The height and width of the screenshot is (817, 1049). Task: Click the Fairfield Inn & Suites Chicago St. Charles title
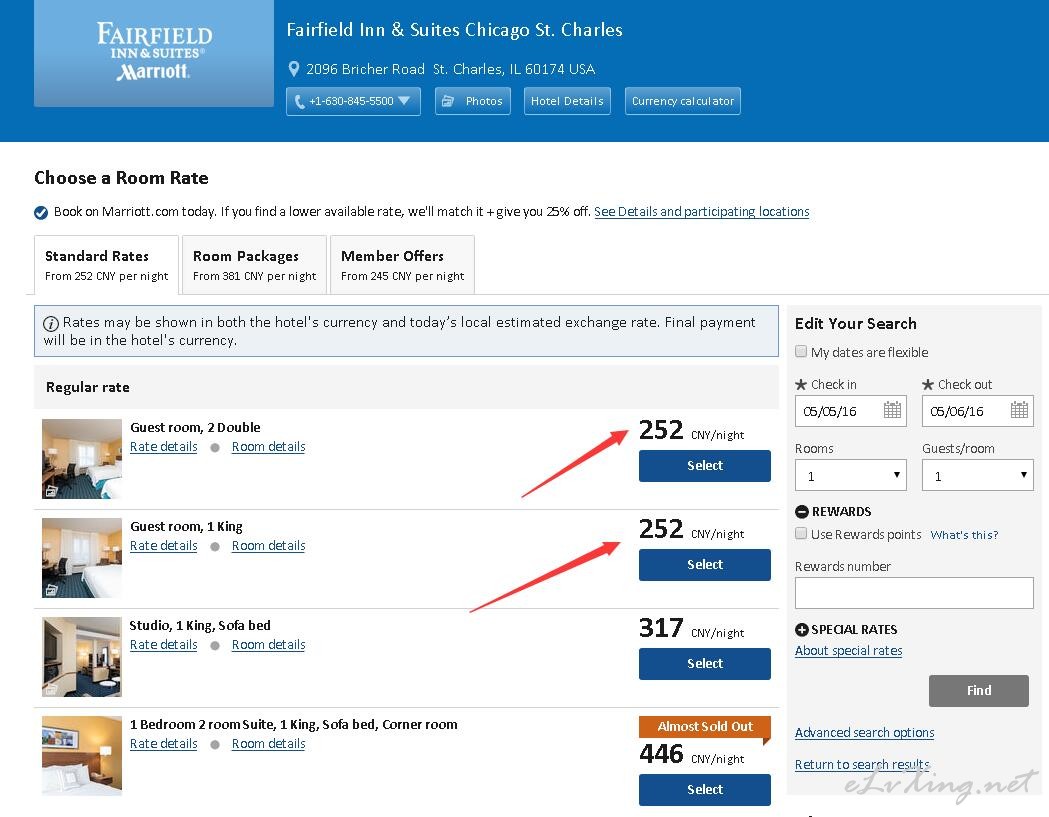(454, 30)
